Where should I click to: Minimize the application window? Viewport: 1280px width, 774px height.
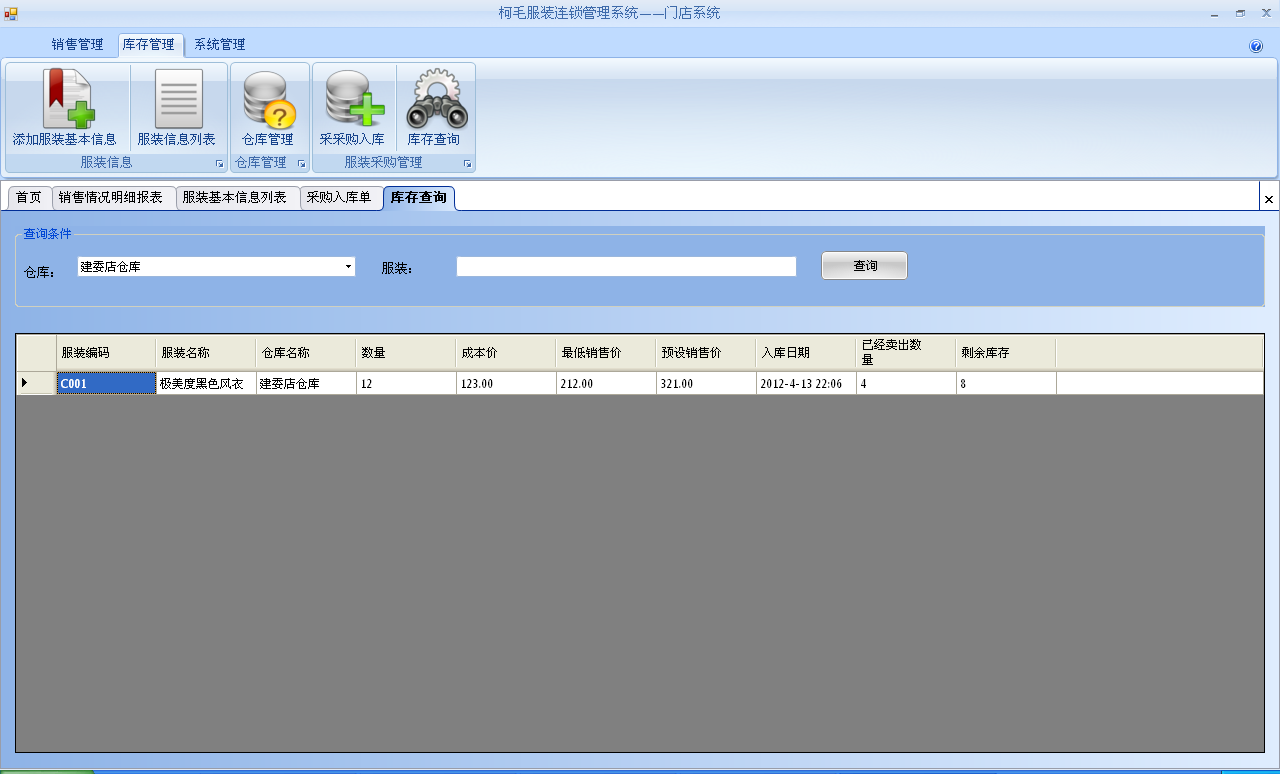pos(1214,13)
